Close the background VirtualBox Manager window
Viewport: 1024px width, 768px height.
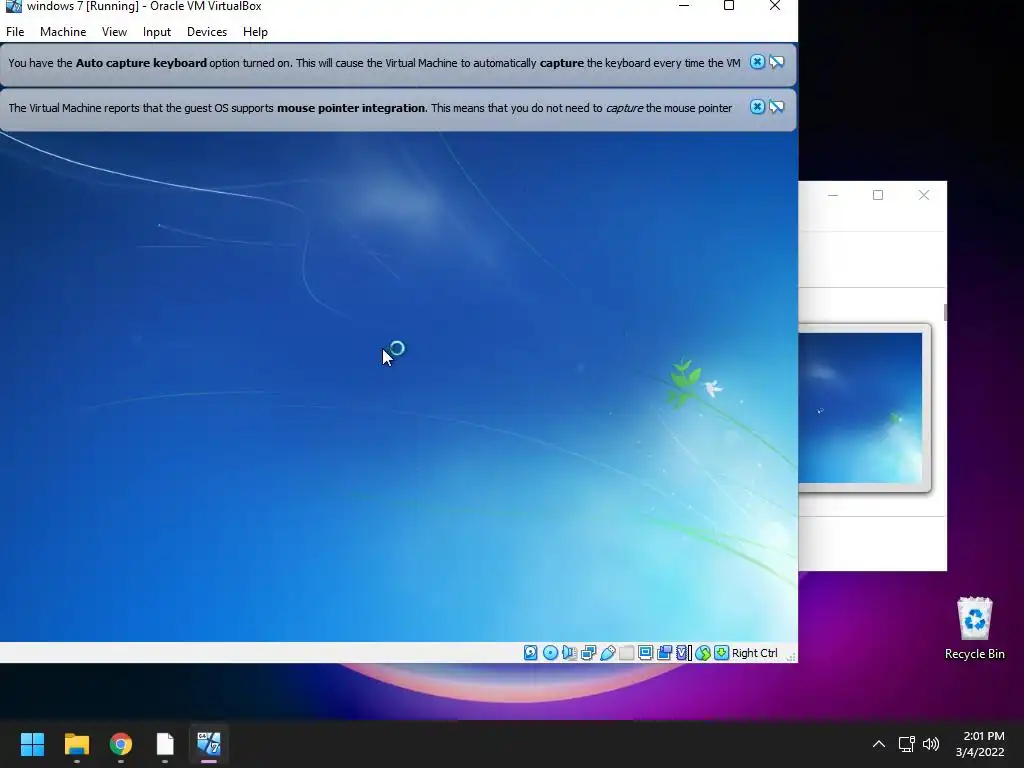(x=923, y=195)
